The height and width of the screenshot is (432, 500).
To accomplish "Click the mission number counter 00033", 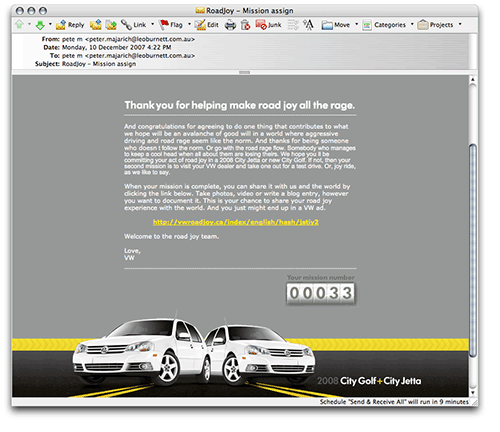I will pyautogui.click(x=321, y=293).
